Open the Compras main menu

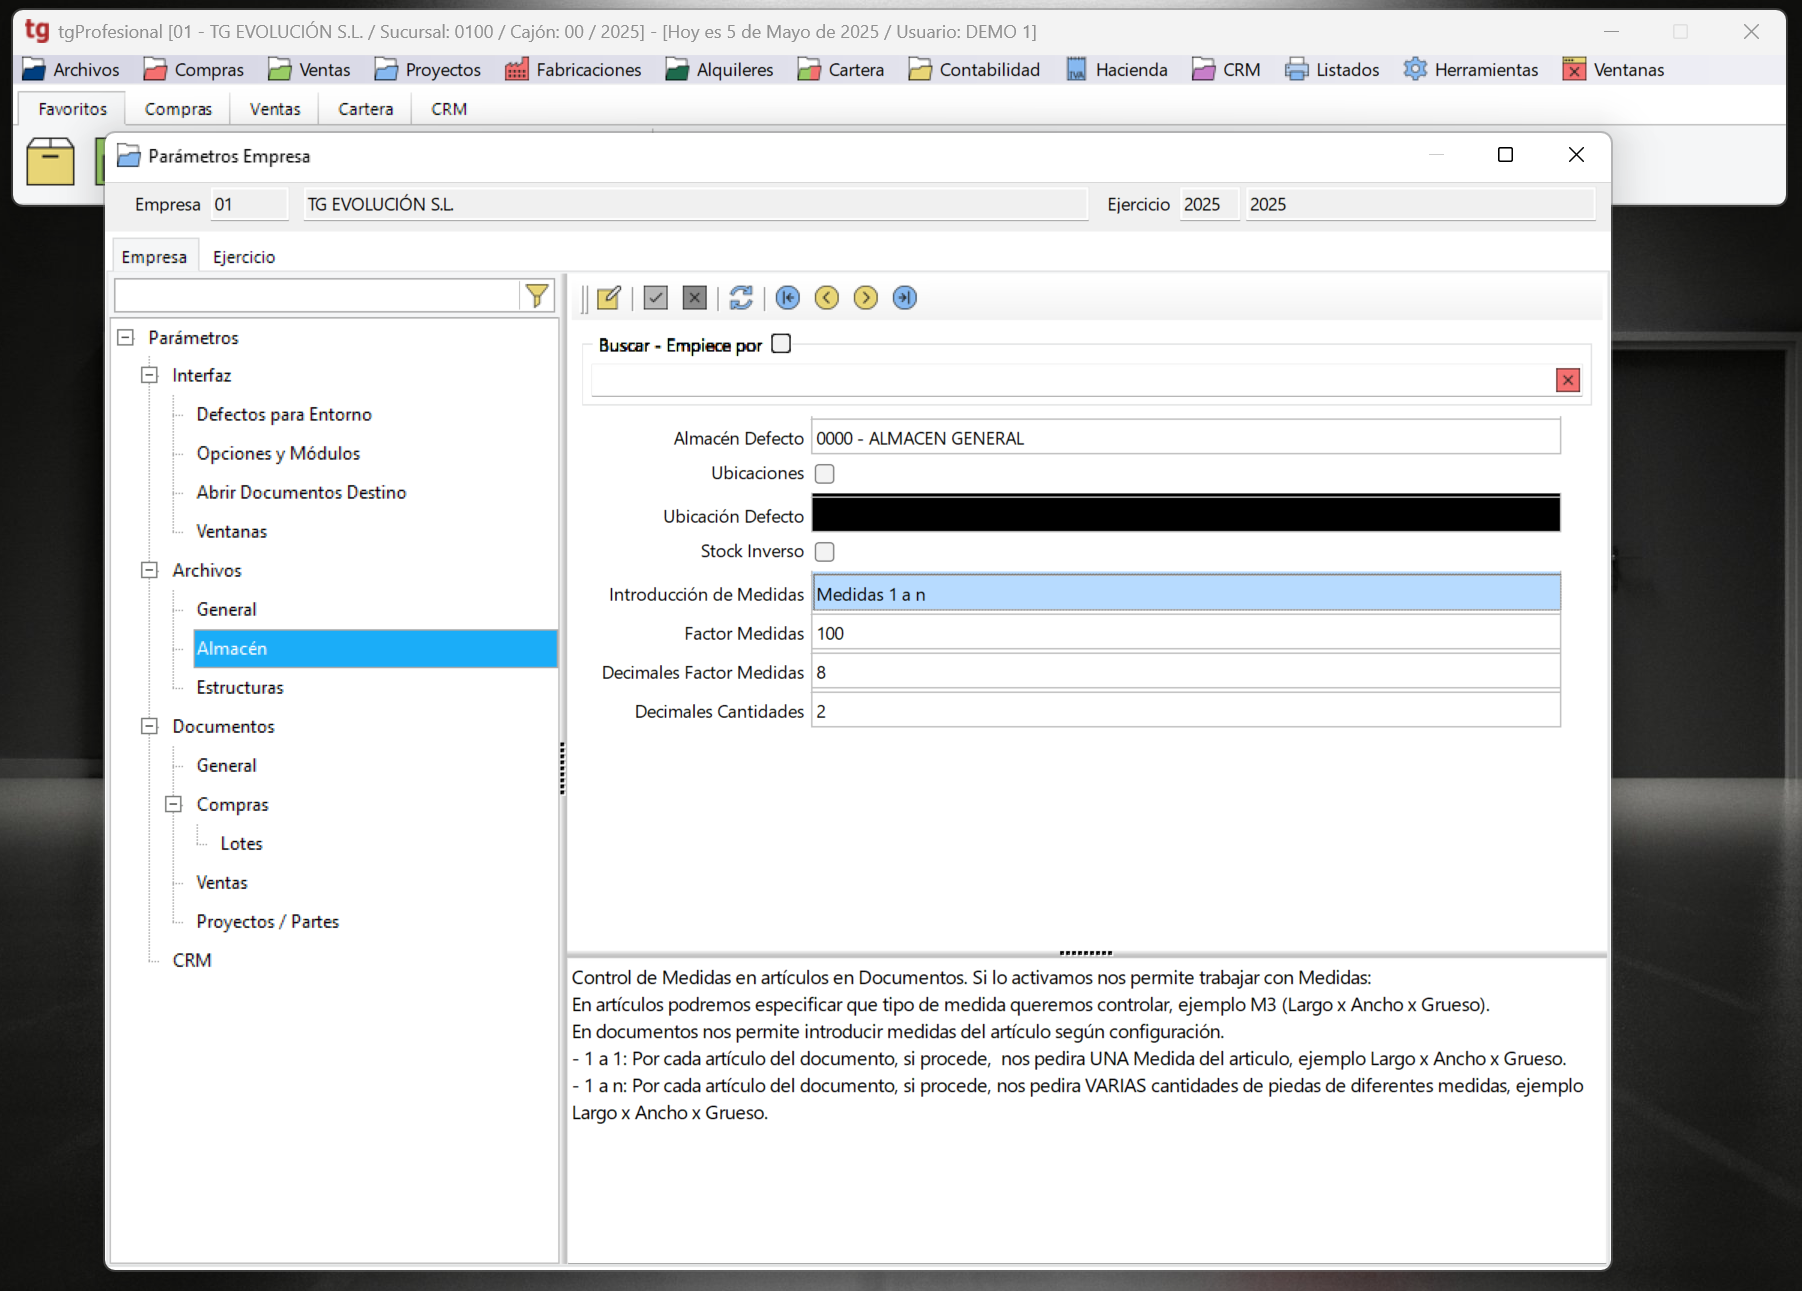pyautogui.click(x=194, y=70)
